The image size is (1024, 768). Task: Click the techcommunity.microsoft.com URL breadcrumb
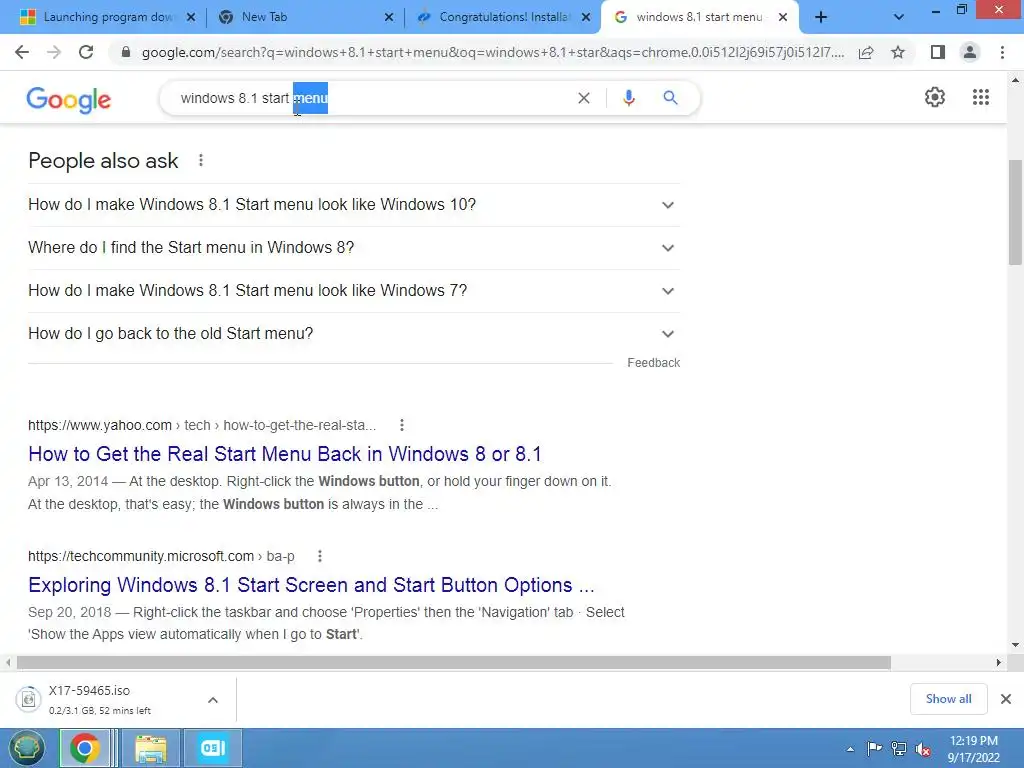coord(161,556)
